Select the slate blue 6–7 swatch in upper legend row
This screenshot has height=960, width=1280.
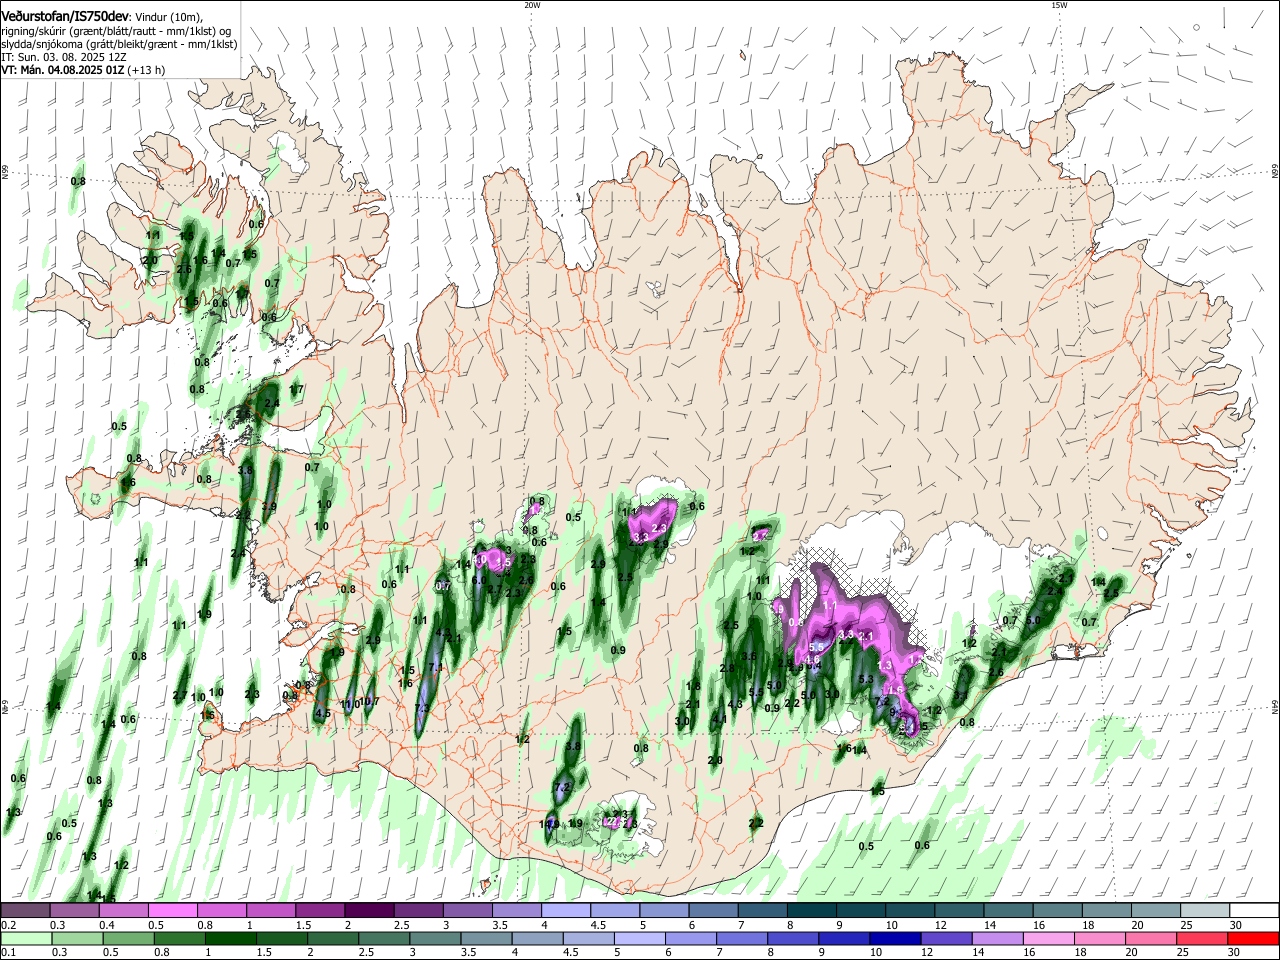tap(713, 910)
